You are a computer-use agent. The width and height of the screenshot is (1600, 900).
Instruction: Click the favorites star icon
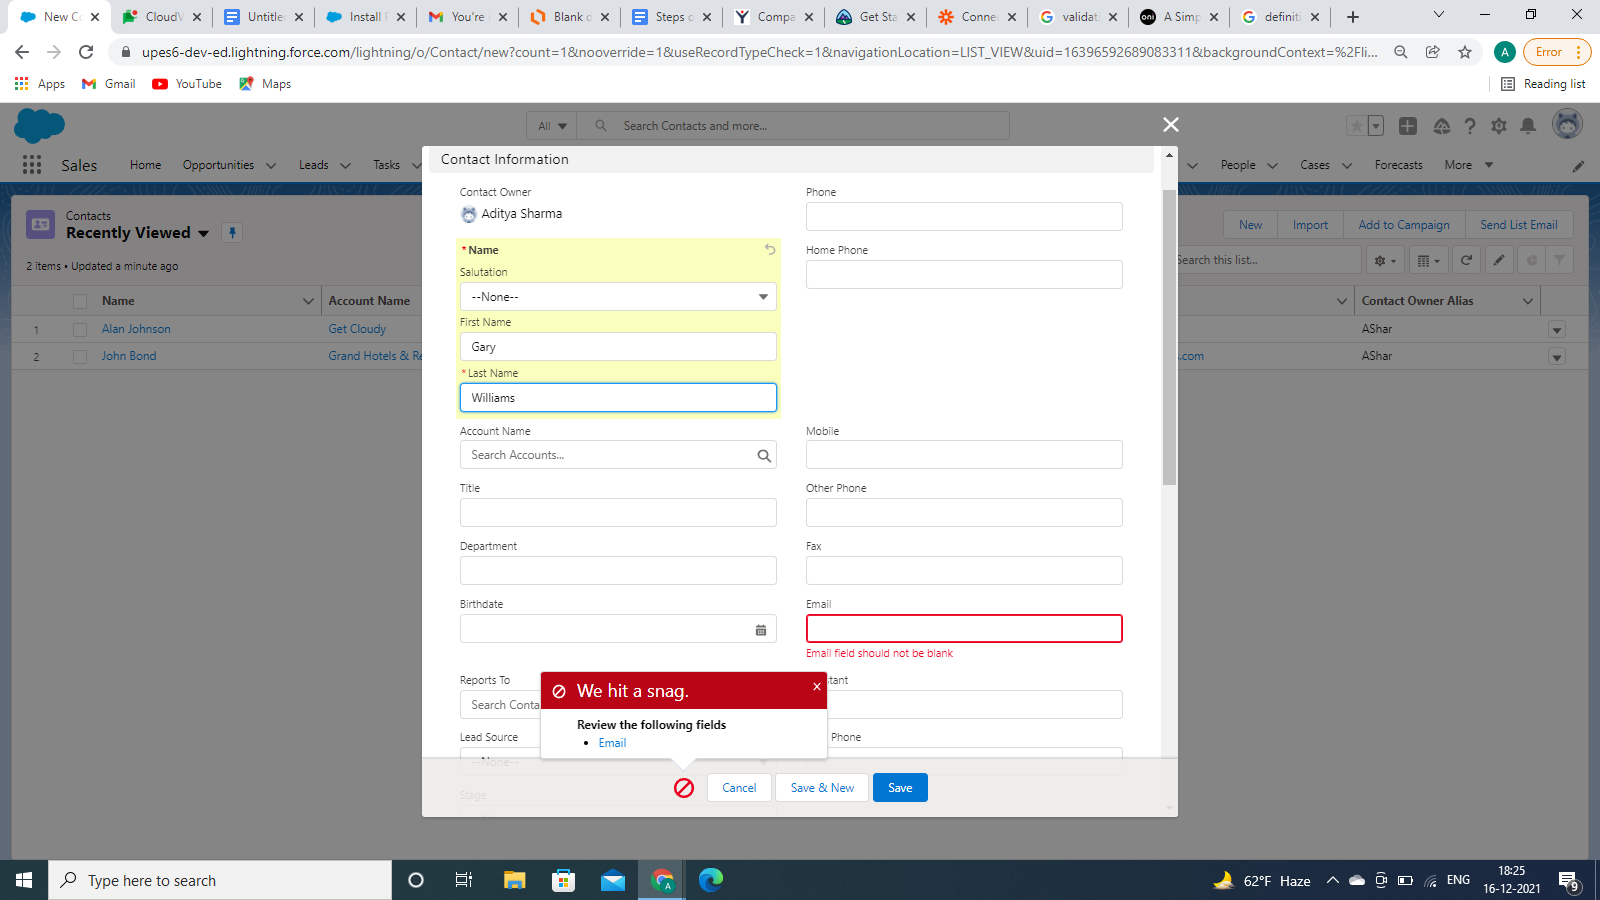(x=1356, y=126)
